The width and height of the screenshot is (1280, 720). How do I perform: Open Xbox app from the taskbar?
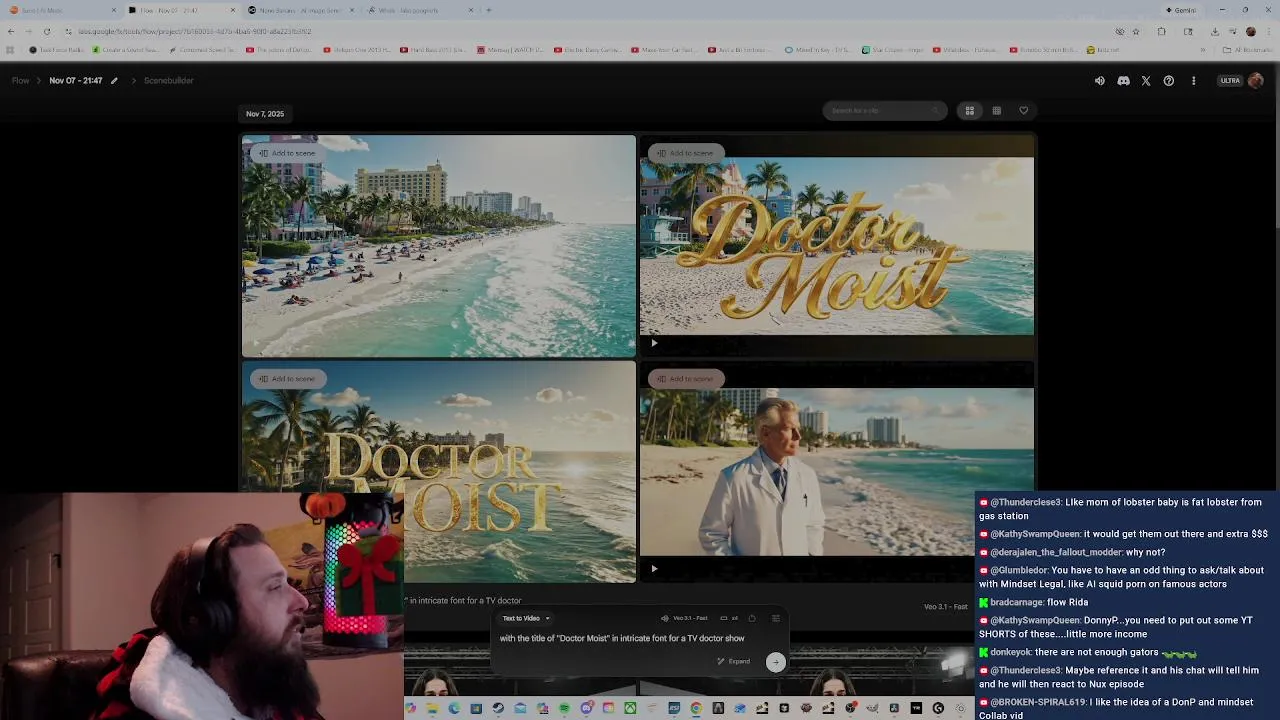630,708
